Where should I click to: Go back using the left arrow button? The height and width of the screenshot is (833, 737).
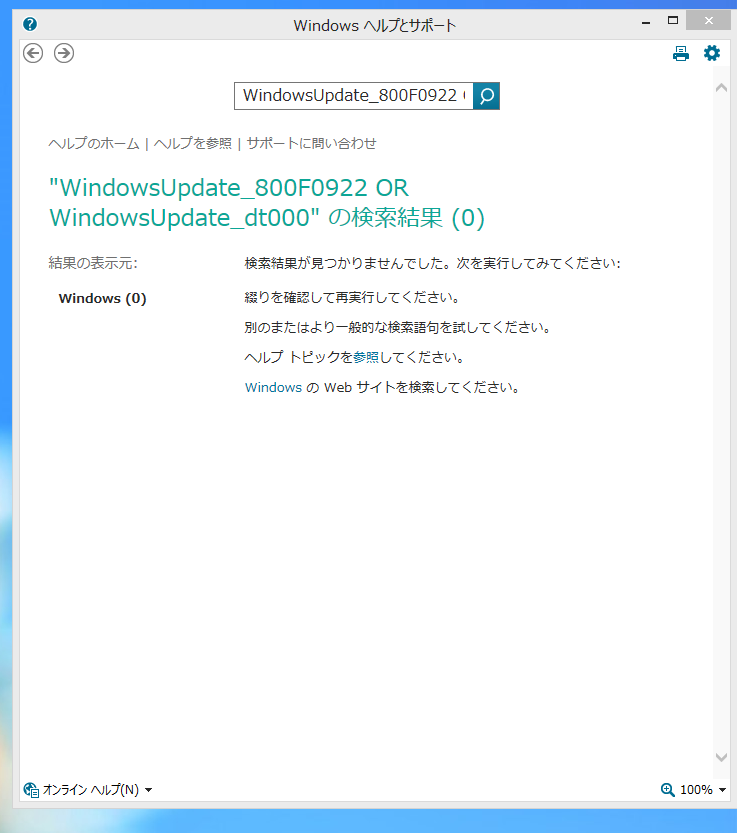[33, 53]
